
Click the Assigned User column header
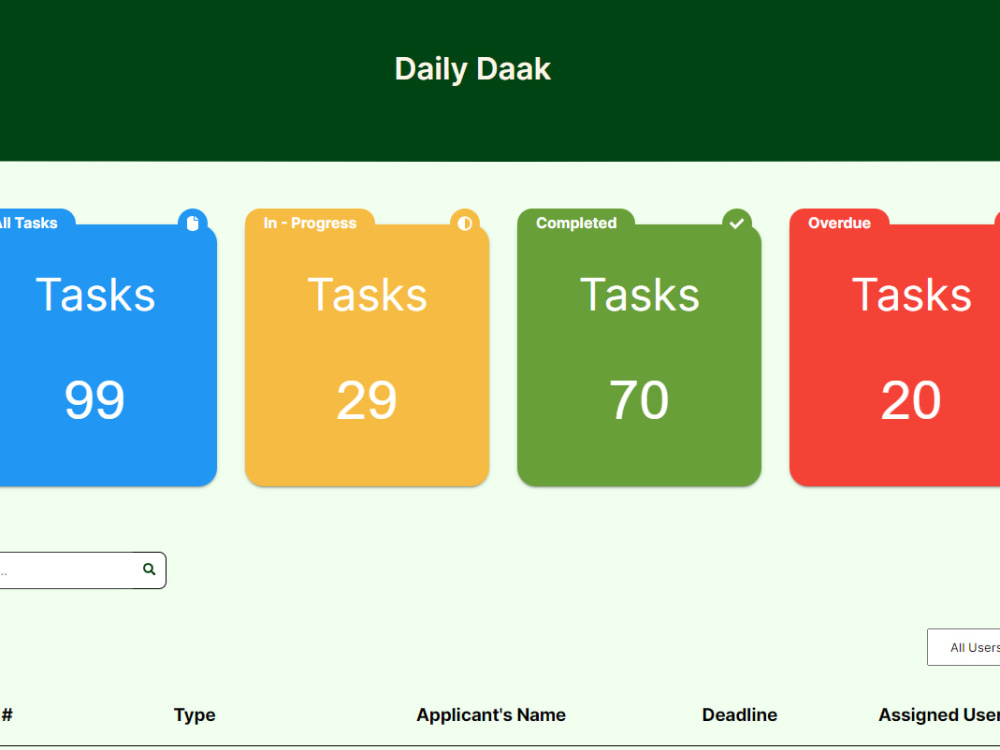click(939, 715)
